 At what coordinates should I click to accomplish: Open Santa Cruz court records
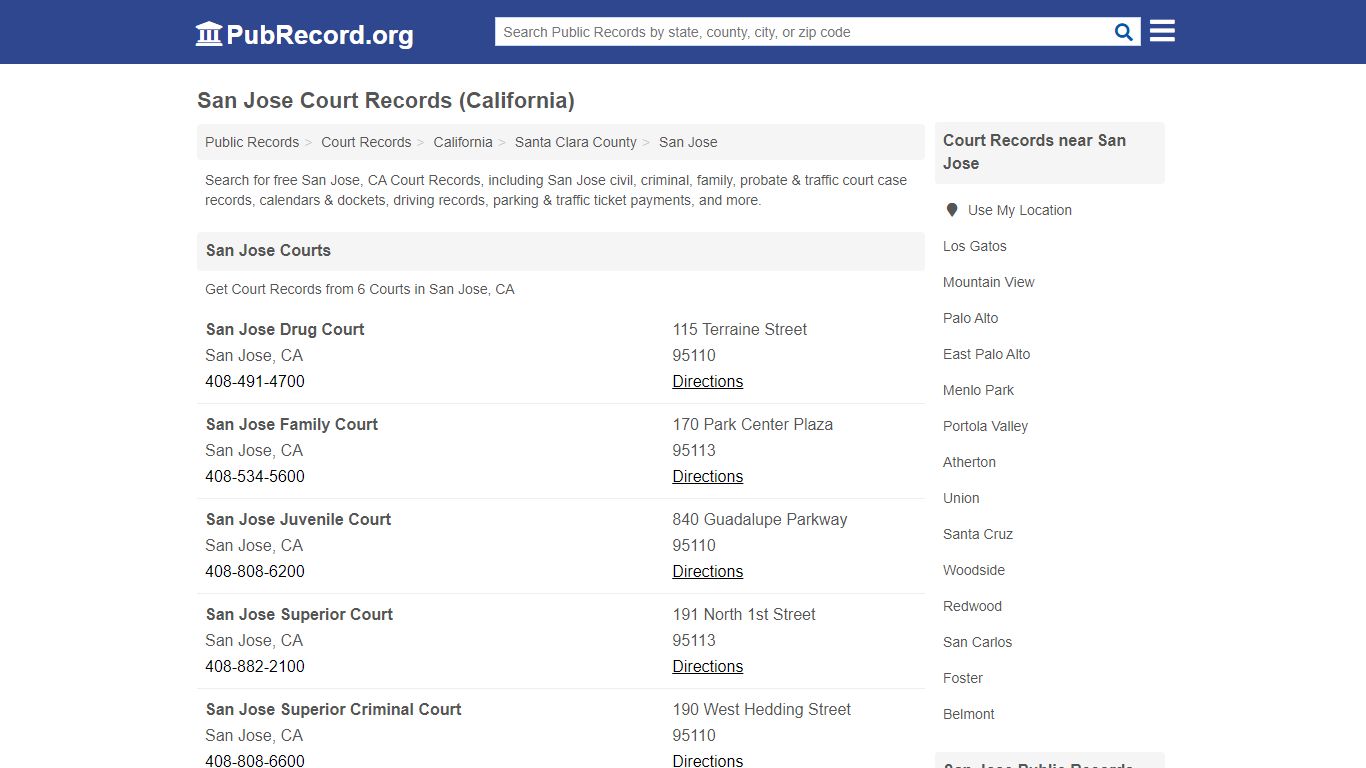pos(978,534)
